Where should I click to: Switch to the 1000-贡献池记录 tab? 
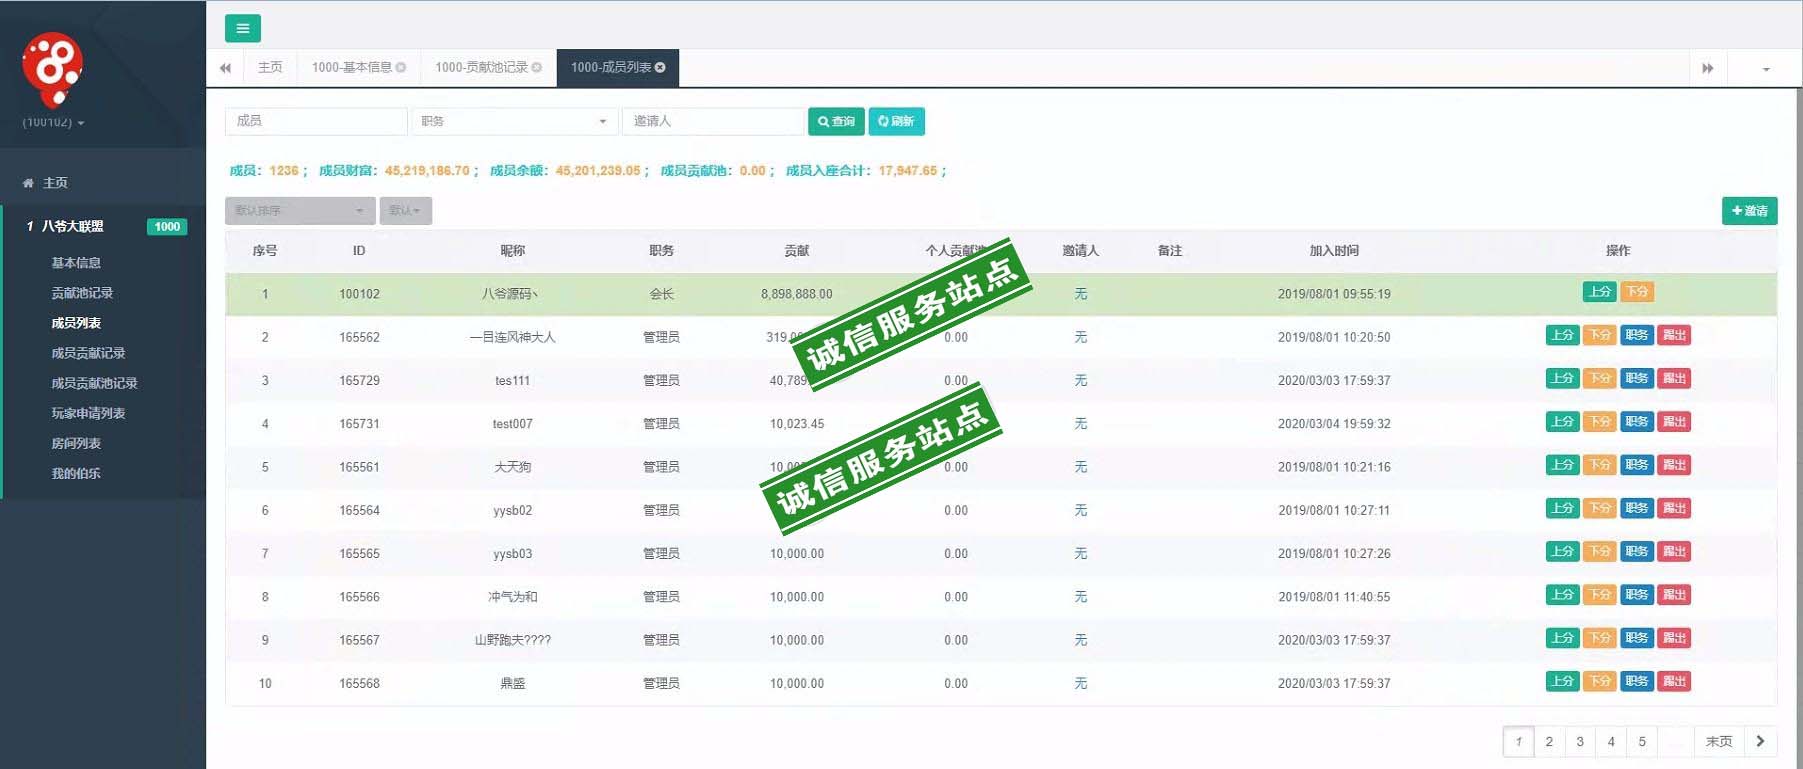click(488, 68)
